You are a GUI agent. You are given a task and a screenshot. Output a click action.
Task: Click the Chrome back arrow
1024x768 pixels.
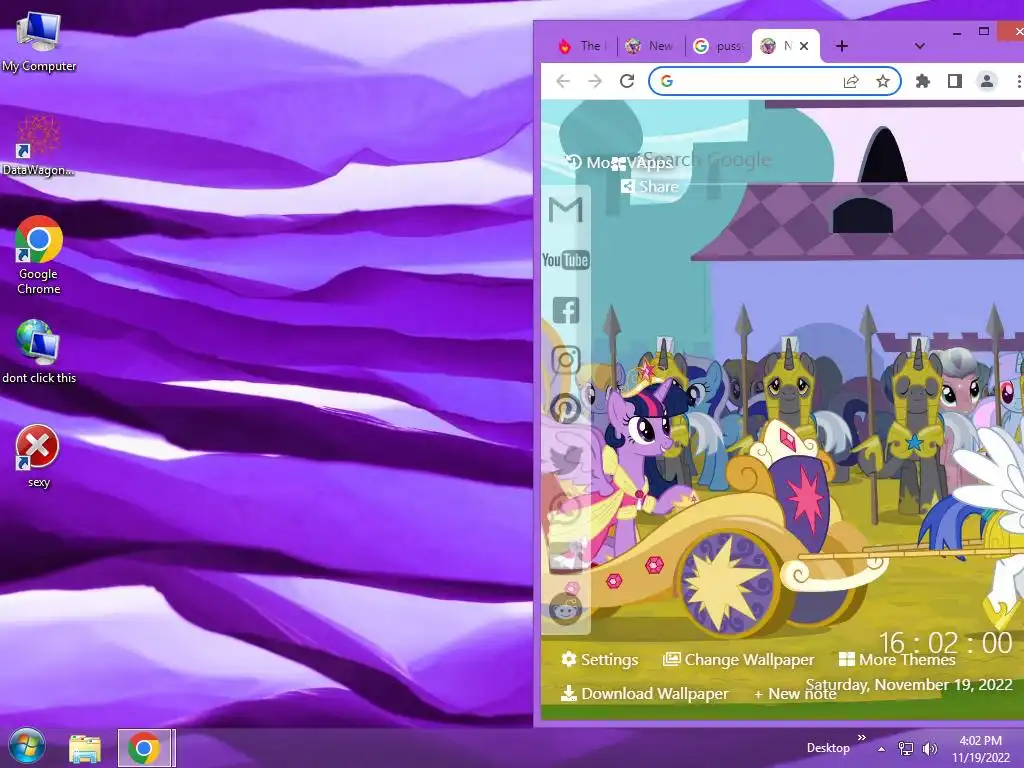[x=563, y=81]
